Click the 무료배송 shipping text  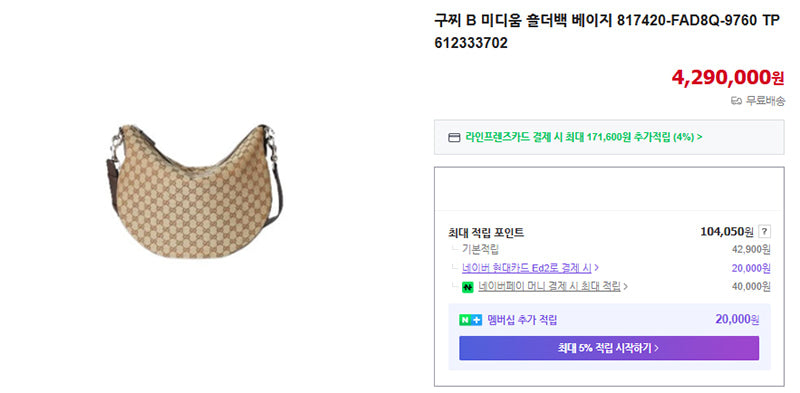tap(765, 101)
